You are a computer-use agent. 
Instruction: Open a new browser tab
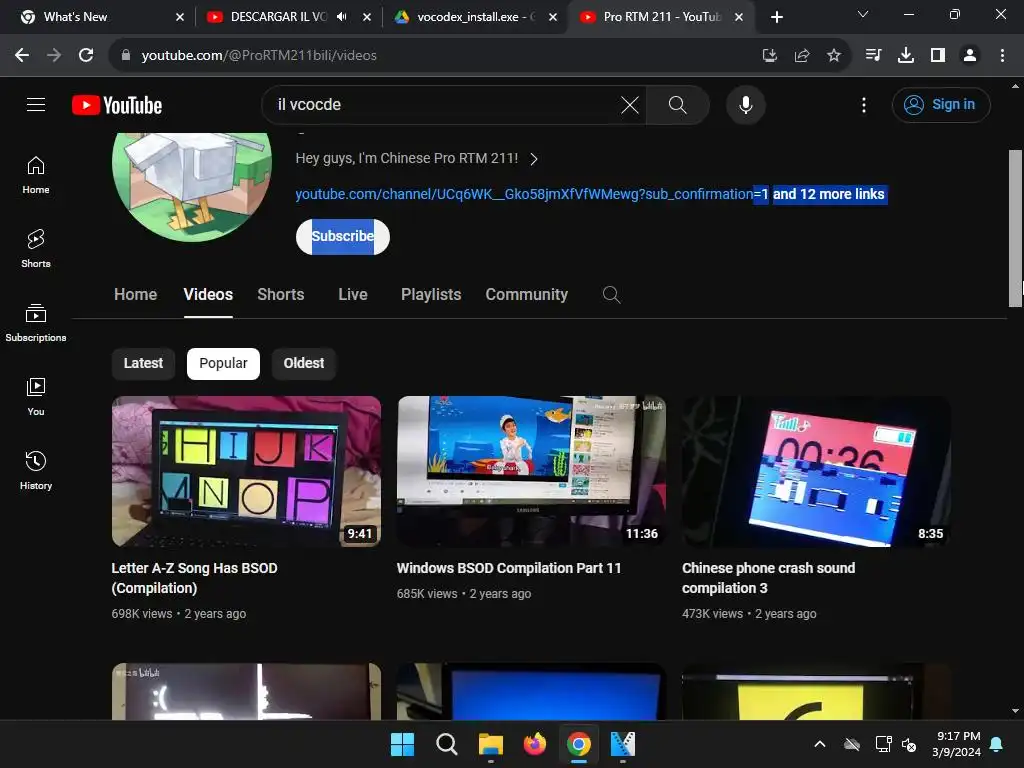click(776, 17)
